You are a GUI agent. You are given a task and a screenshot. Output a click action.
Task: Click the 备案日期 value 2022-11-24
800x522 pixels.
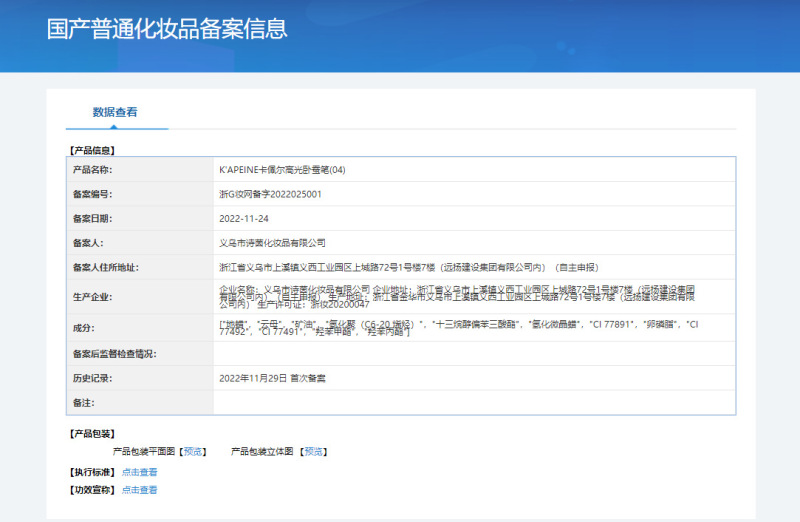pyautogui.click(x=243, y=218)
